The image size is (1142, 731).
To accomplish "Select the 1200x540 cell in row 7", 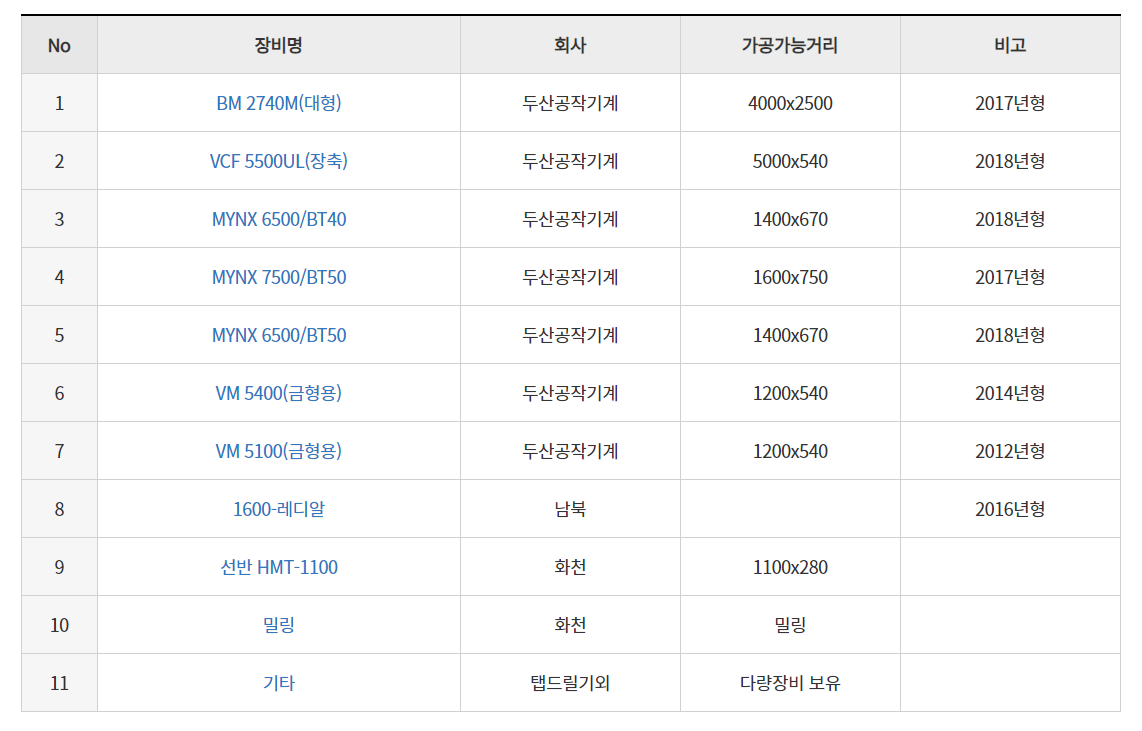I will tap(790, 451).
